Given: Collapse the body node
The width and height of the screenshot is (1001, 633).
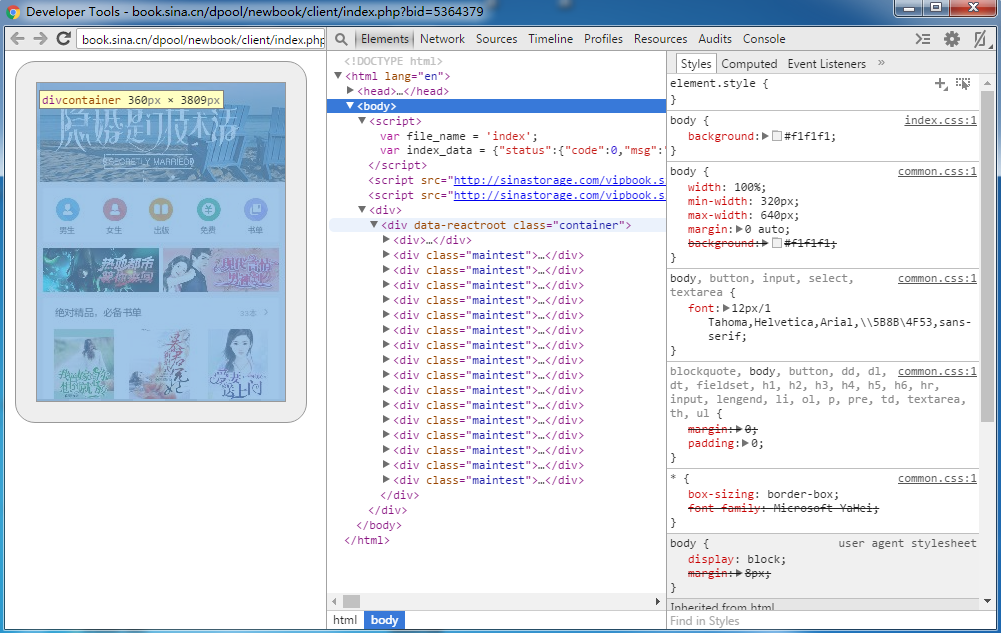Looking at the screenshot, I should pos(350,105).
